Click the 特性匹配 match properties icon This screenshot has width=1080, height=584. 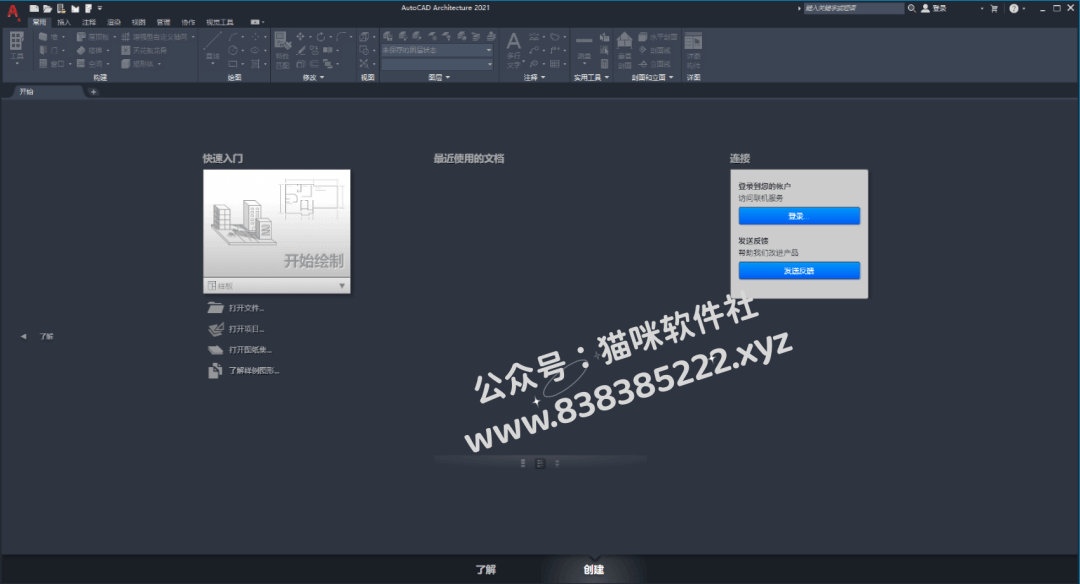(x=282, y=49)
